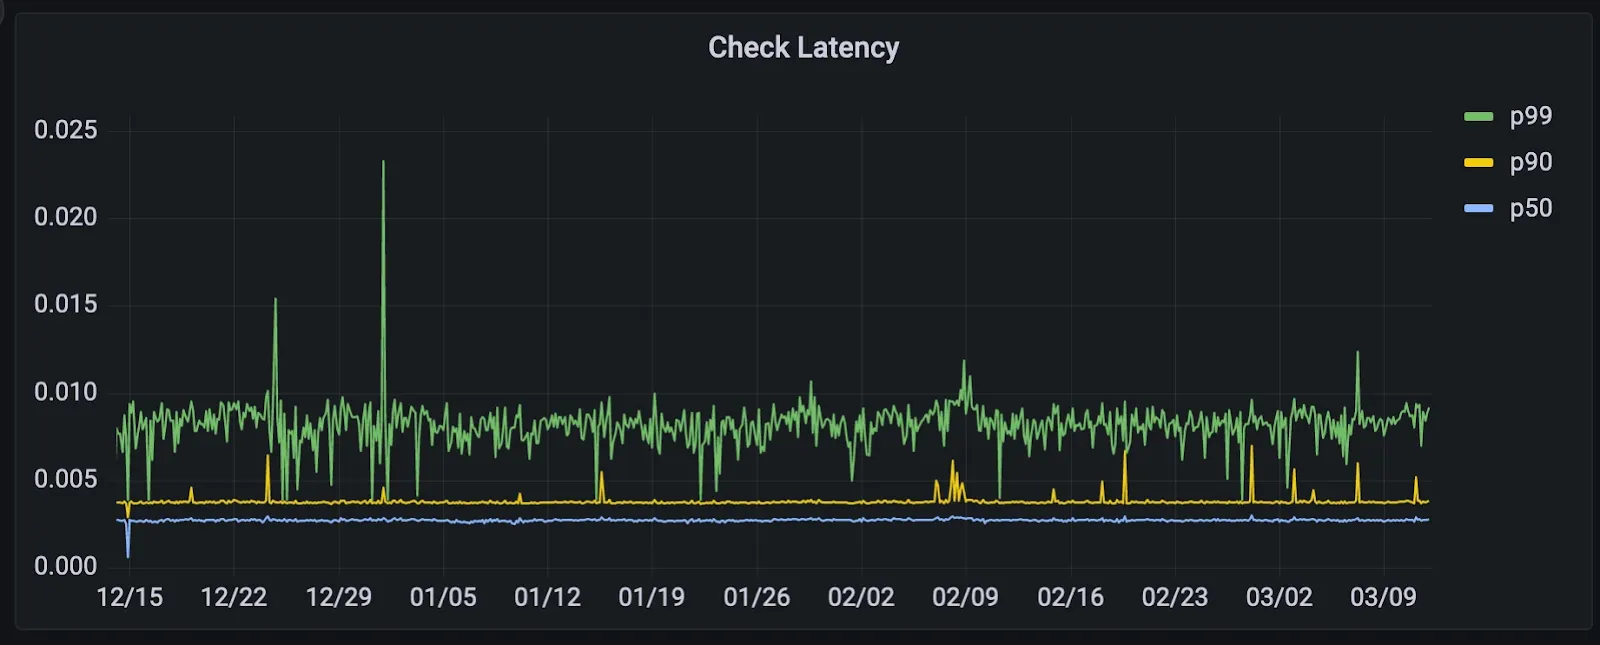Image resolution: width=1600 pixels, height=645 pixels.
Task: Toggle the p50 series legend label
Action: 1530,208
